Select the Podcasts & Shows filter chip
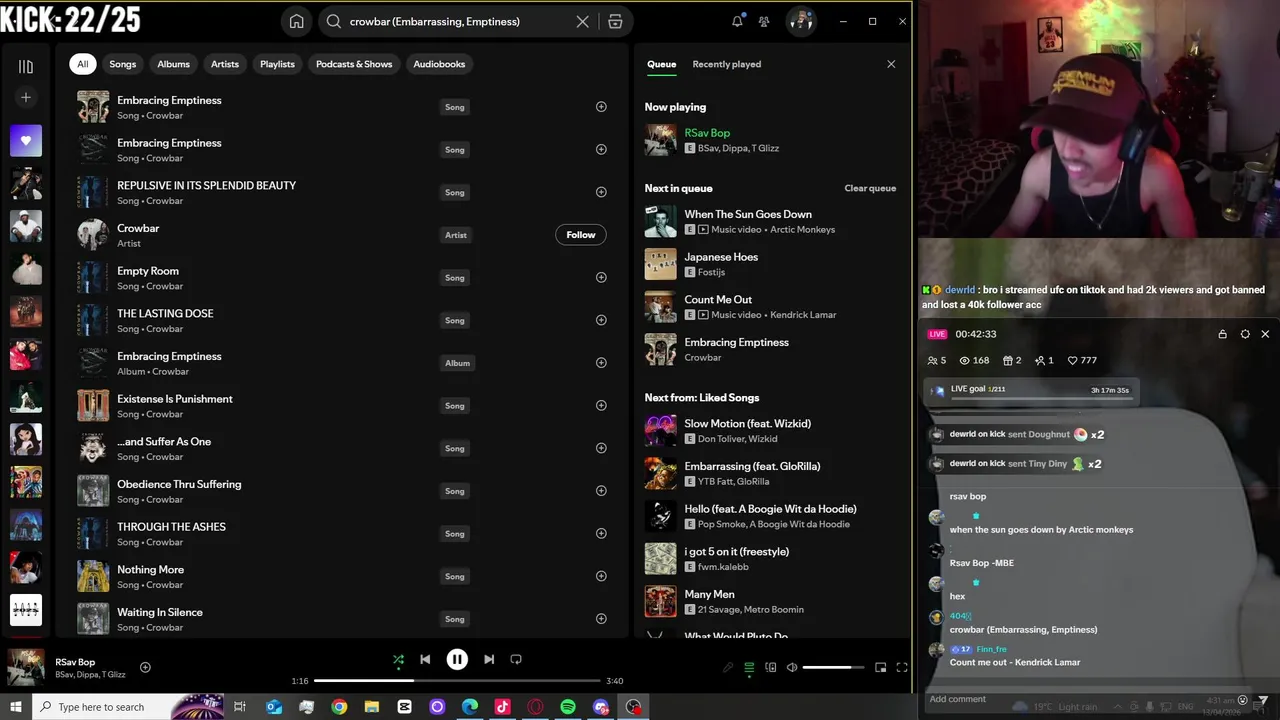The width and height of the screenshot is (1280, 720). click(x=354, y=64)
